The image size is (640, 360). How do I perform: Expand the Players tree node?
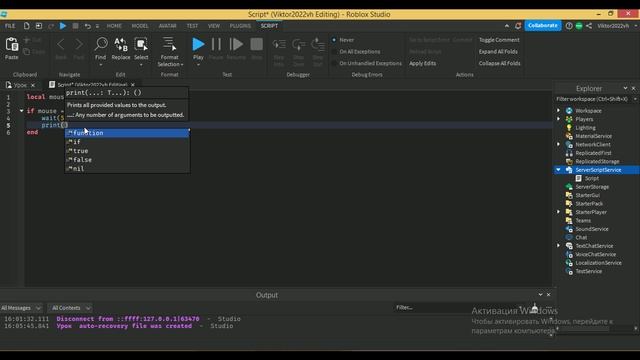558,119
